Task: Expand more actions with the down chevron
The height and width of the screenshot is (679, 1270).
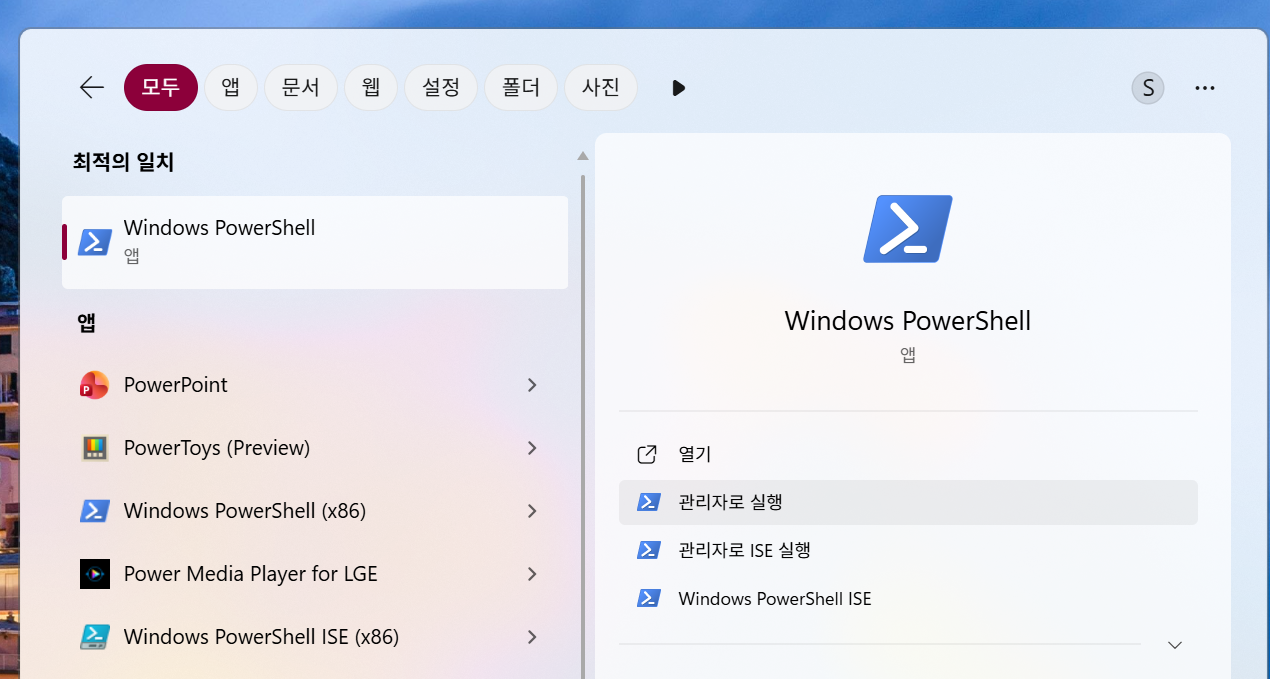Action: [1175, 645]
